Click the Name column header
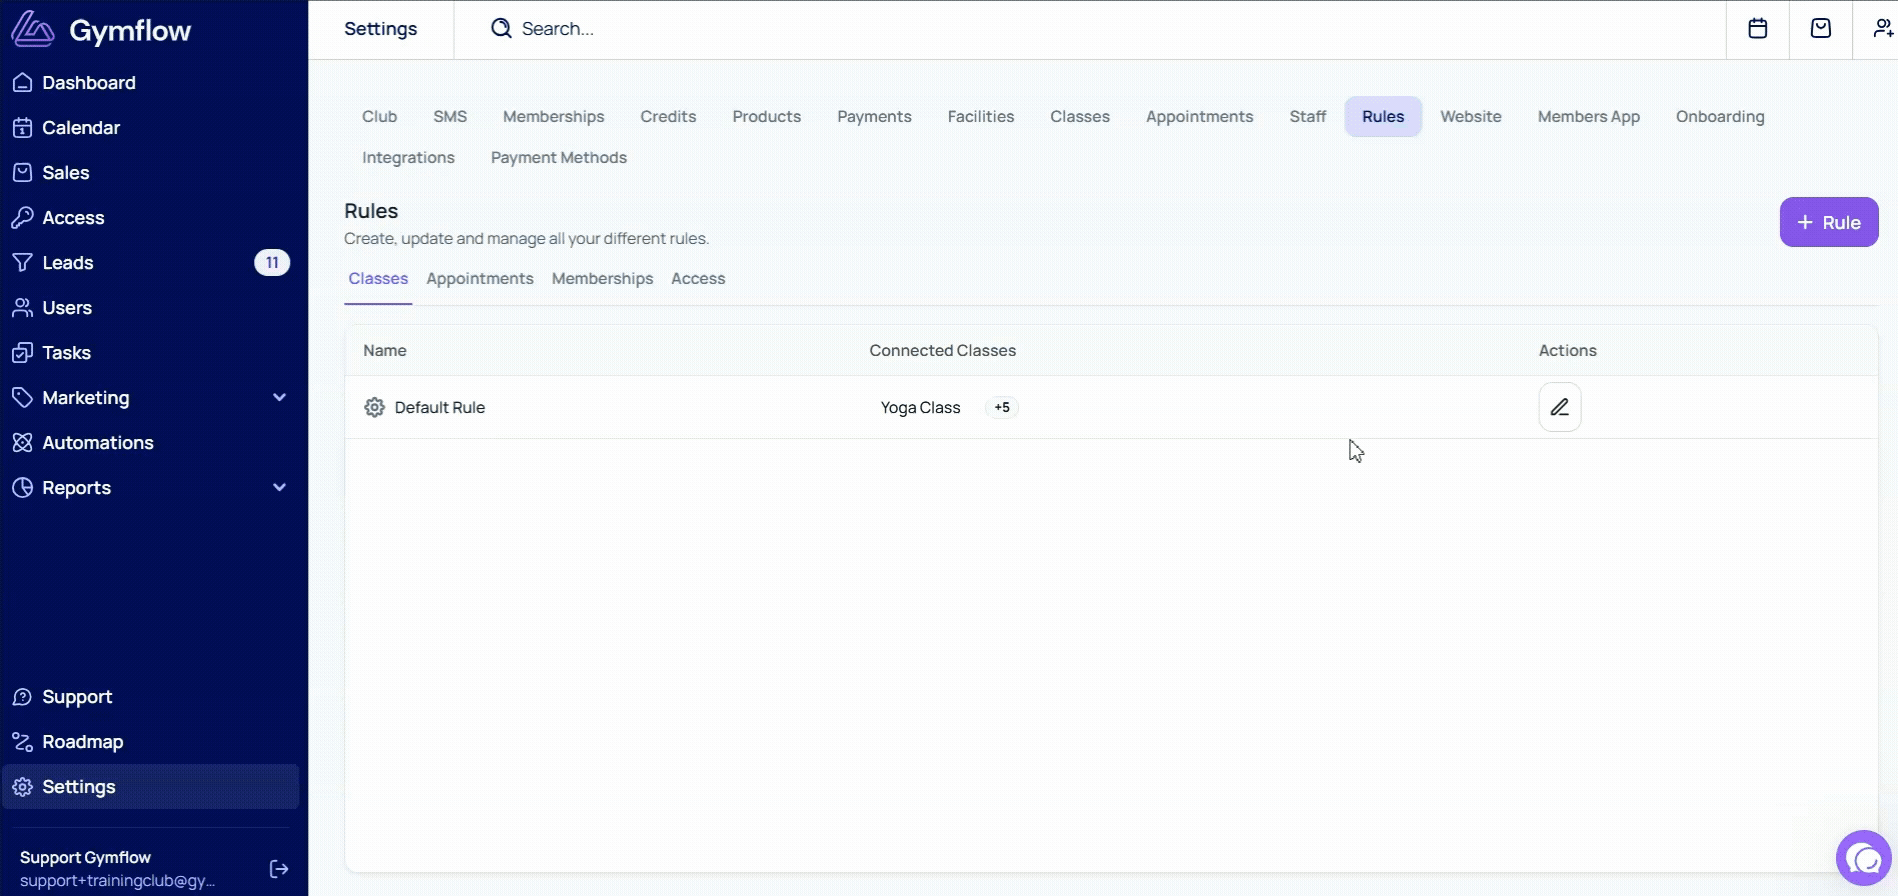 [x=385, y=351]
